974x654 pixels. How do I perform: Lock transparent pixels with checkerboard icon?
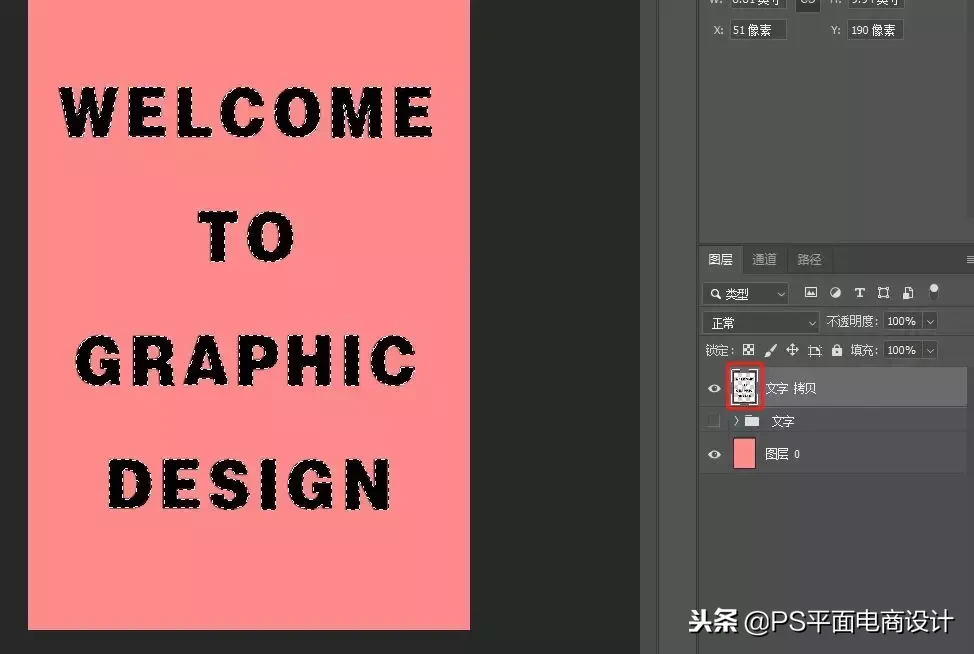[749, 350]
